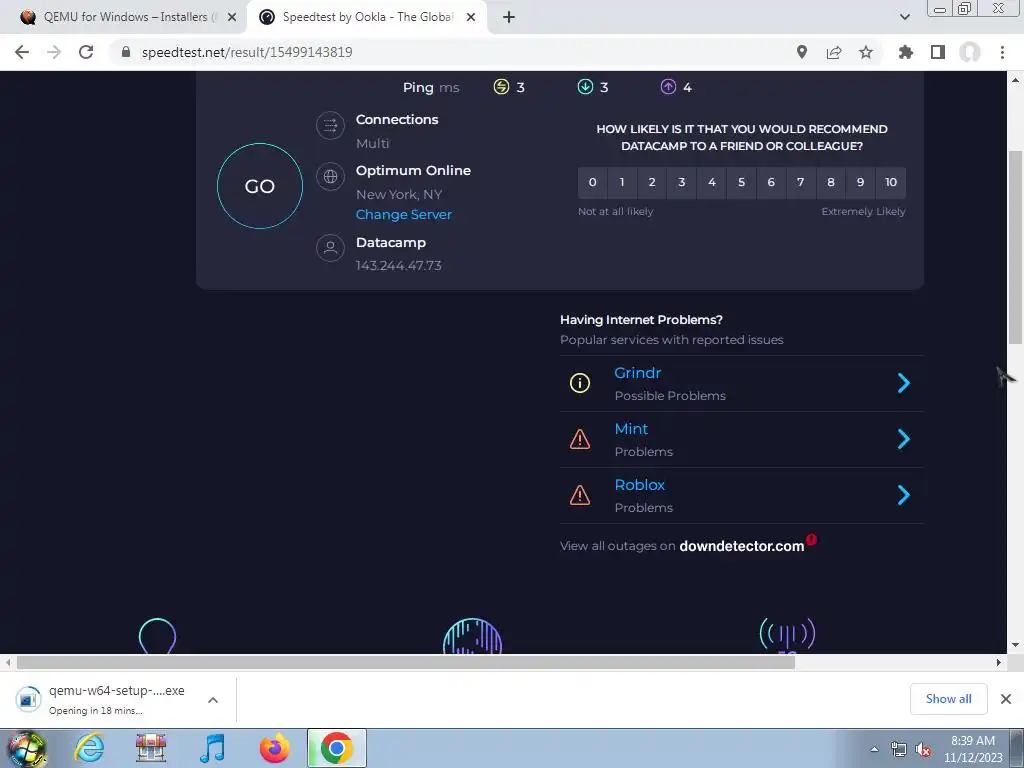Toggle the browser side panel icon
This screenshot has width=1024, height=768.
pos(938,52)
